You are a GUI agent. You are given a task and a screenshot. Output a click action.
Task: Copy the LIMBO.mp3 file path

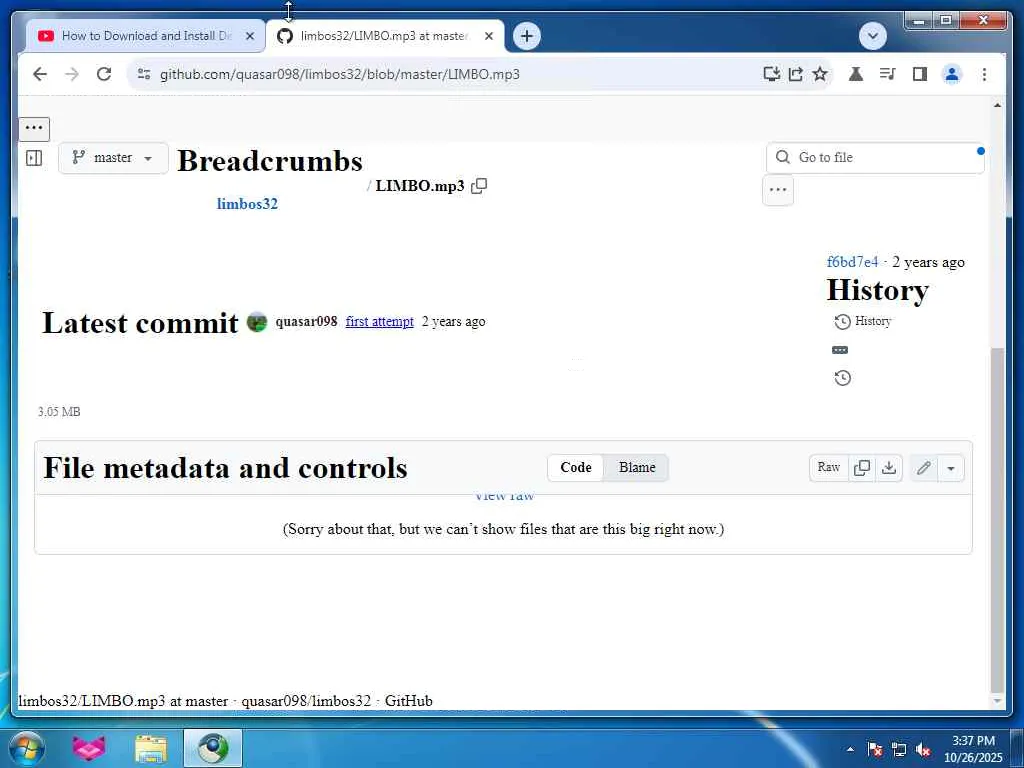point(479,186)
